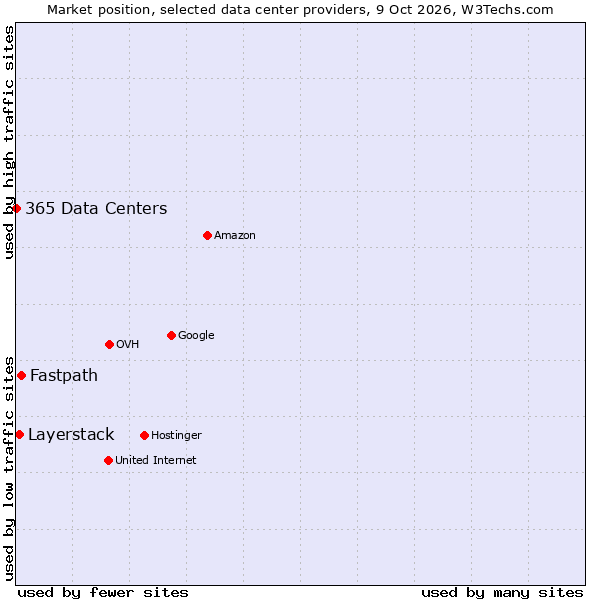Select the OVH marker dot
The height and width of the screenshot is (600, 600).
(x=109, y=345)
